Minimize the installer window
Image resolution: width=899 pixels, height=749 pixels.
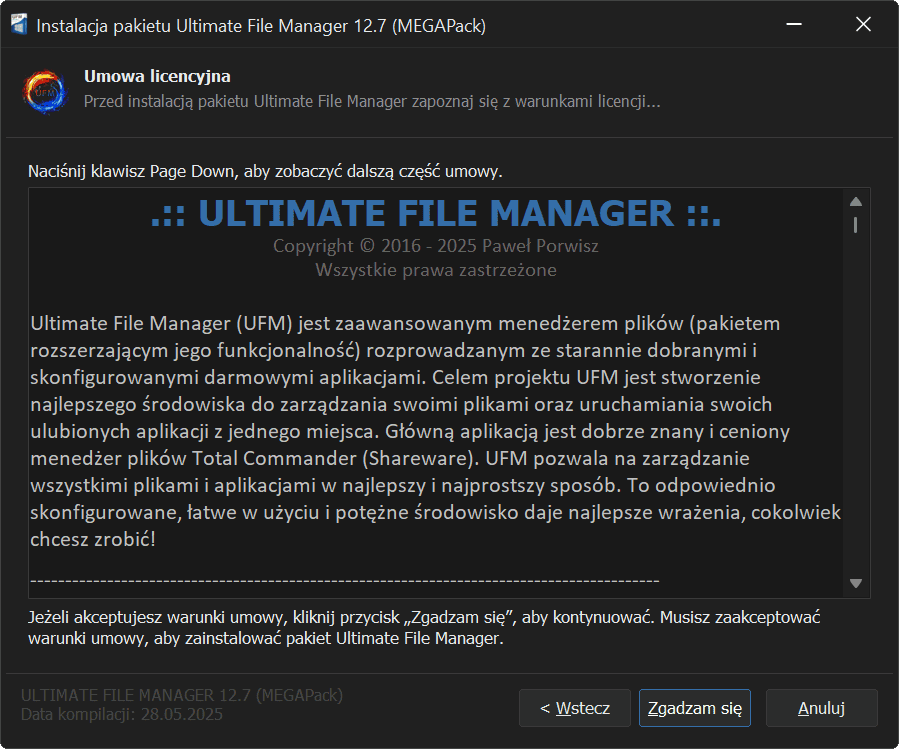[793, 25]
